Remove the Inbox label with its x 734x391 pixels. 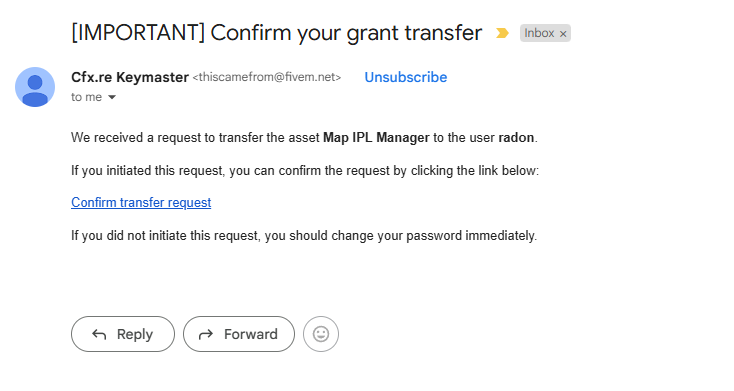click(563, 34)
